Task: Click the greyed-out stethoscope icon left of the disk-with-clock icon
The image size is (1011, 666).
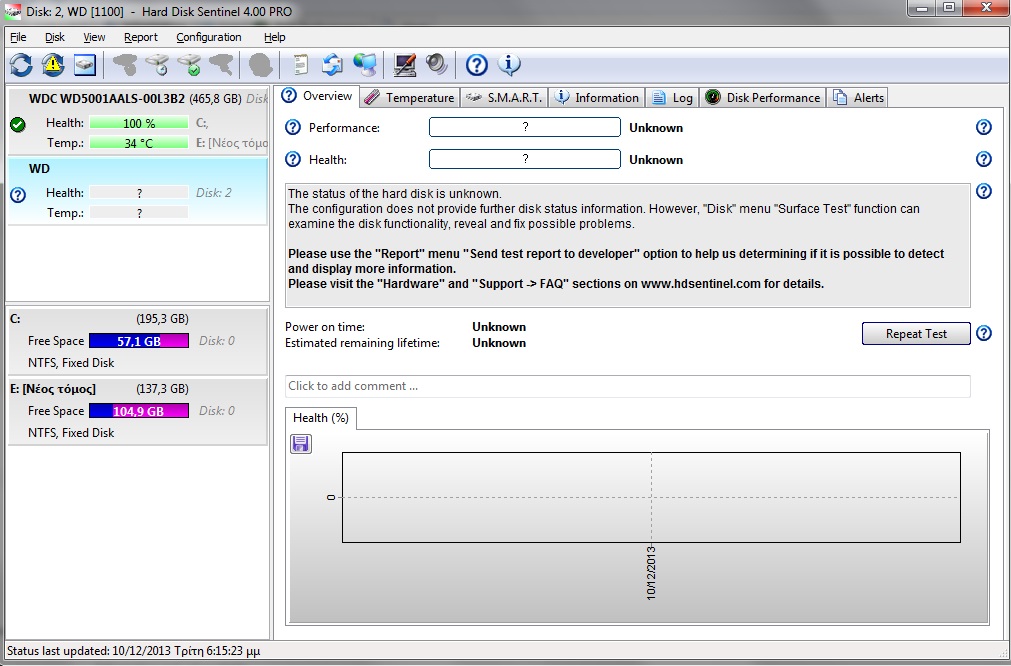Action: pyautogui.click(x=124, y=64)
